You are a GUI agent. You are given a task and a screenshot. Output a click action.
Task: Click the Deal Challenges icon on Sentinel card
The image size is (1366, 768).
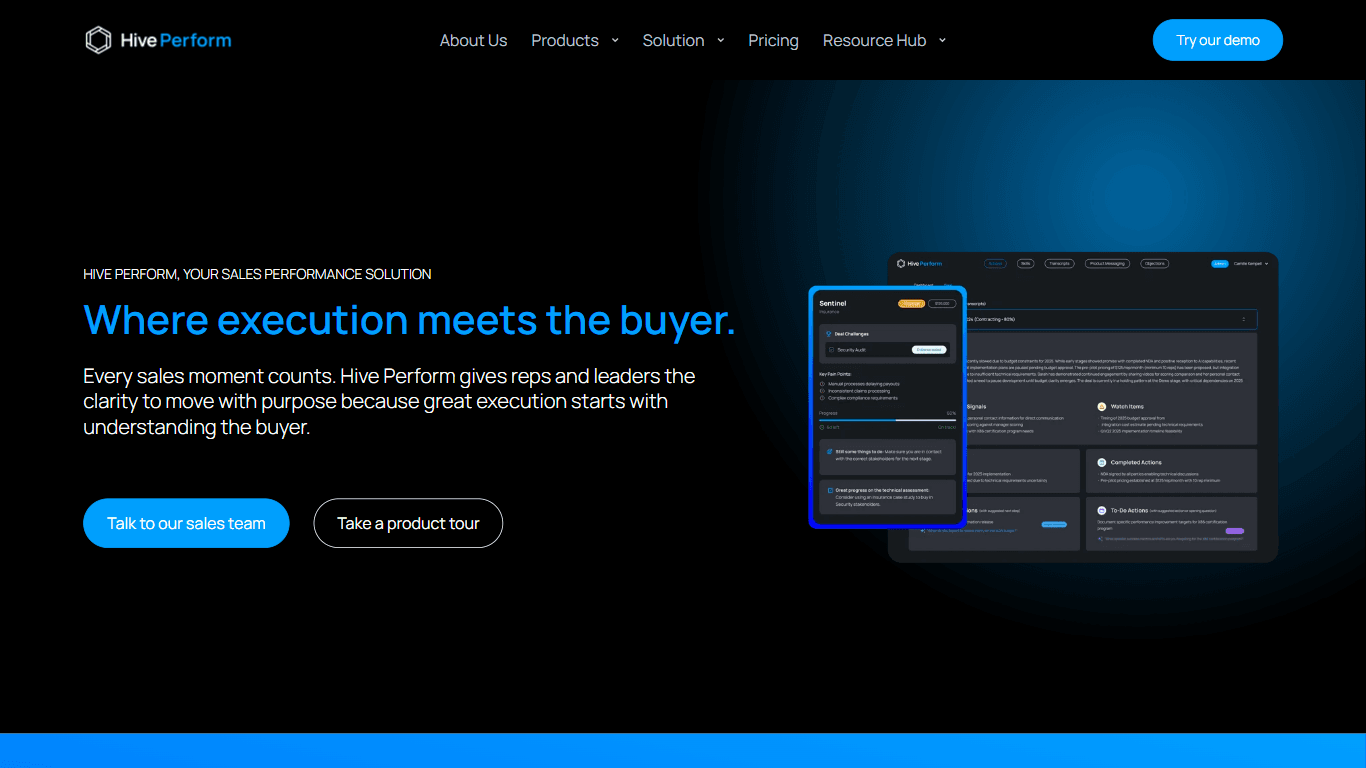829,334
